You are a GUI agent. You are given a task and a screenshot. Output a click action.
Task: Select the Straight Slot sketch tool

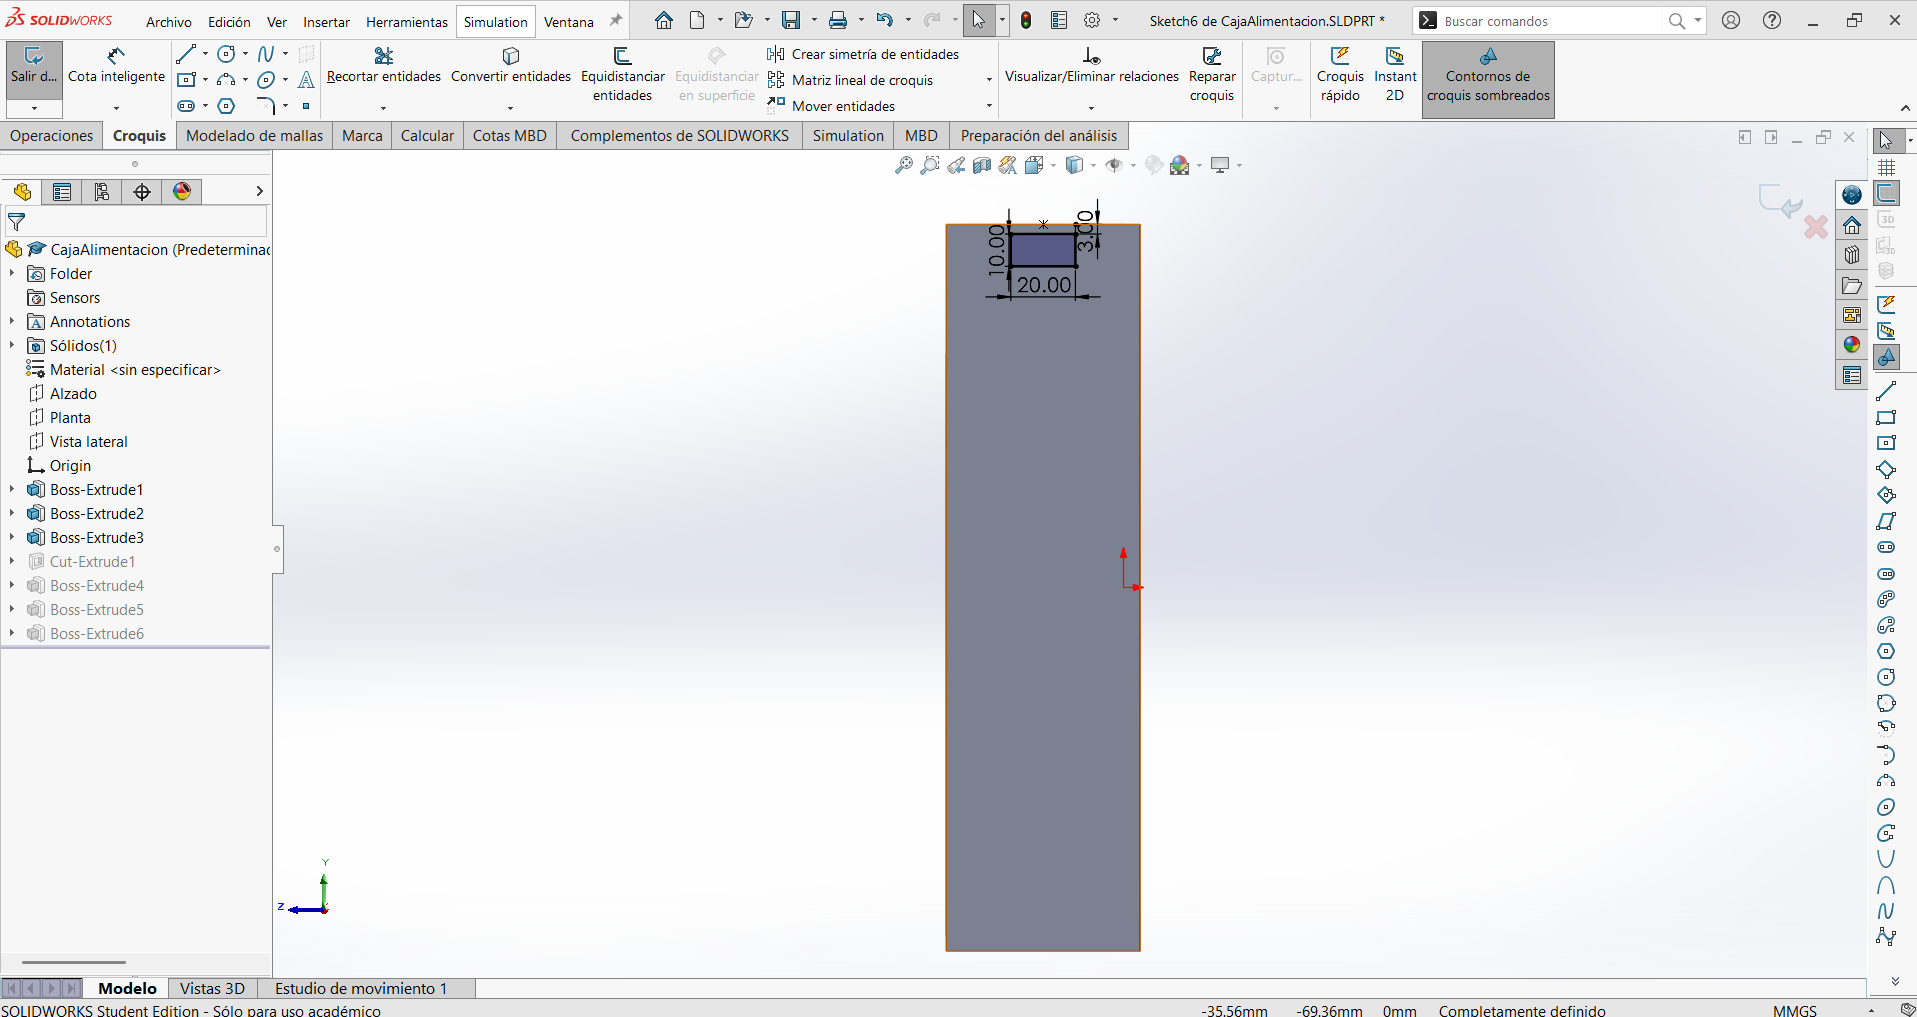(x=186, y=106)
